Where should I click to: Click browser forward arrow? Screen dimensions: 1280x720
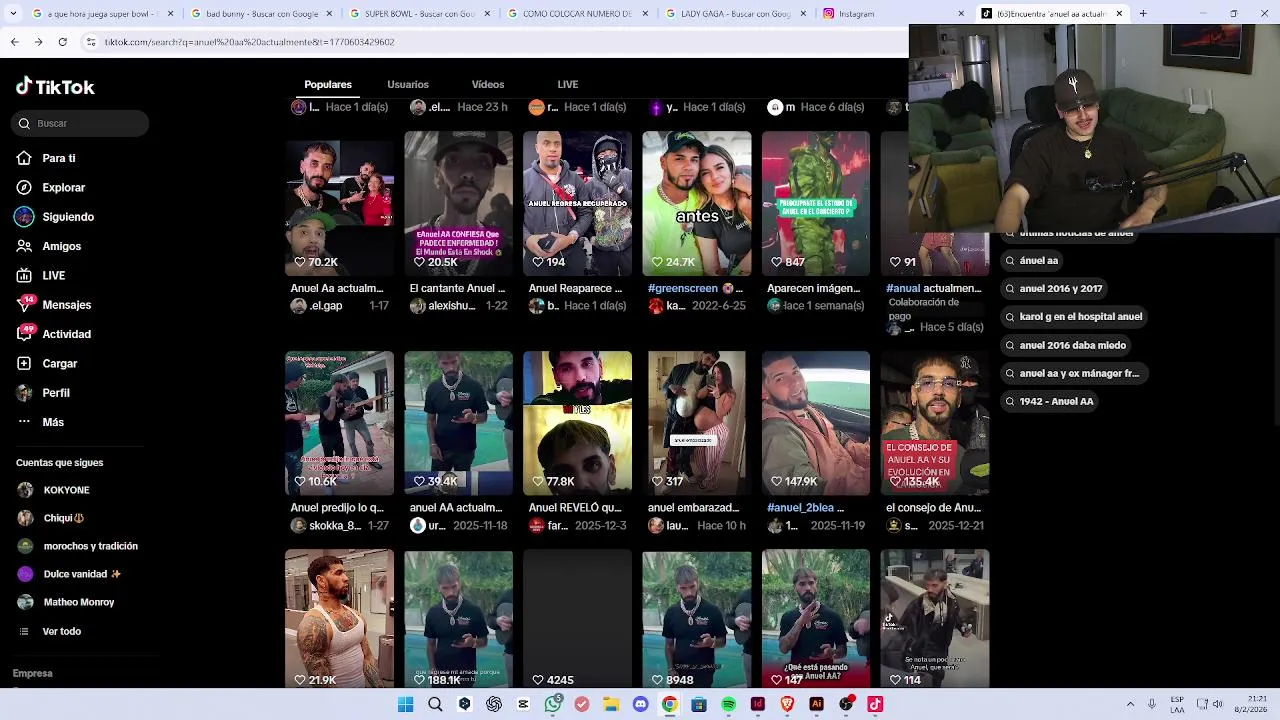tap(38, 42)
